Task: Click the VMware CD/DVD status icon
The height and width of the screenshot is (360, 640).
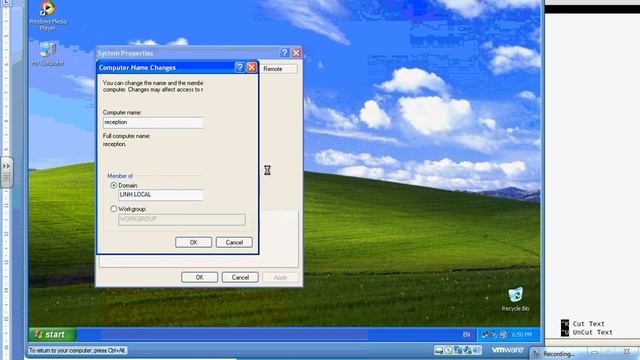Action: [x=448, y=350]
